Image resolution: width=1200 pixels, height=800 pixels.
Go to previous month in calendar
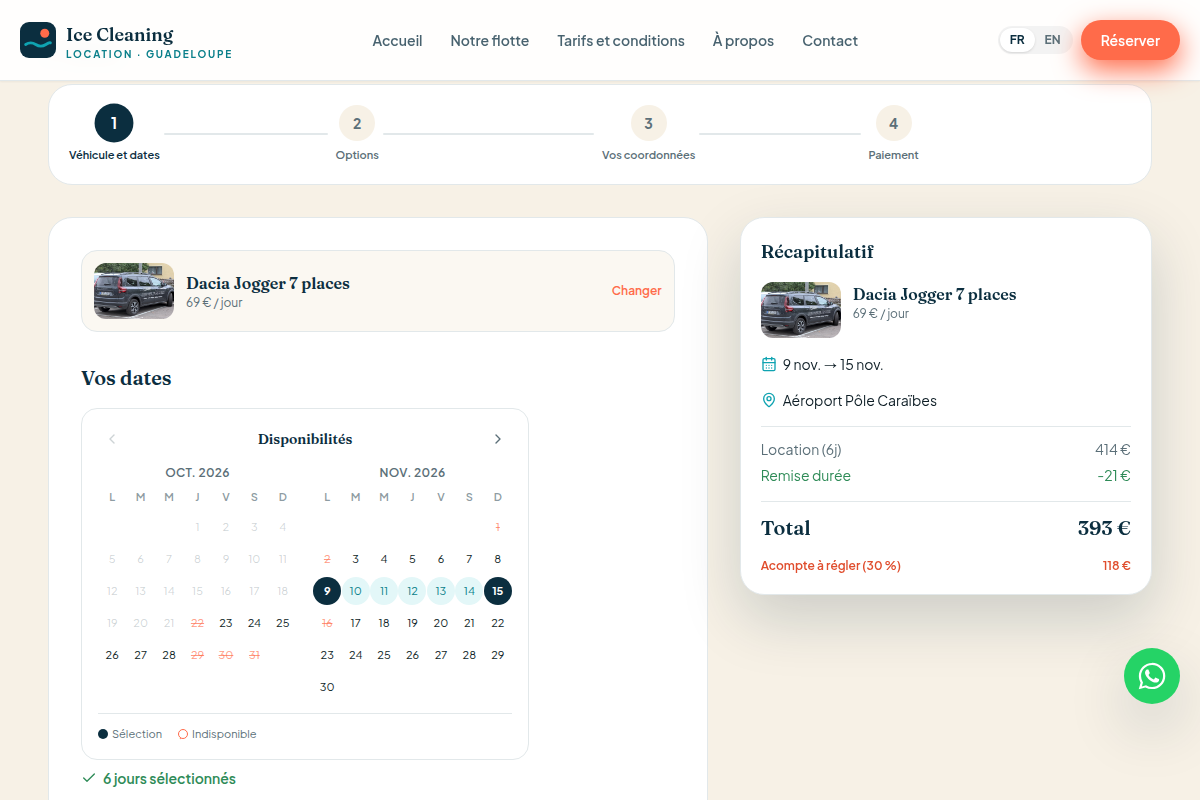[x=112, y=439]
